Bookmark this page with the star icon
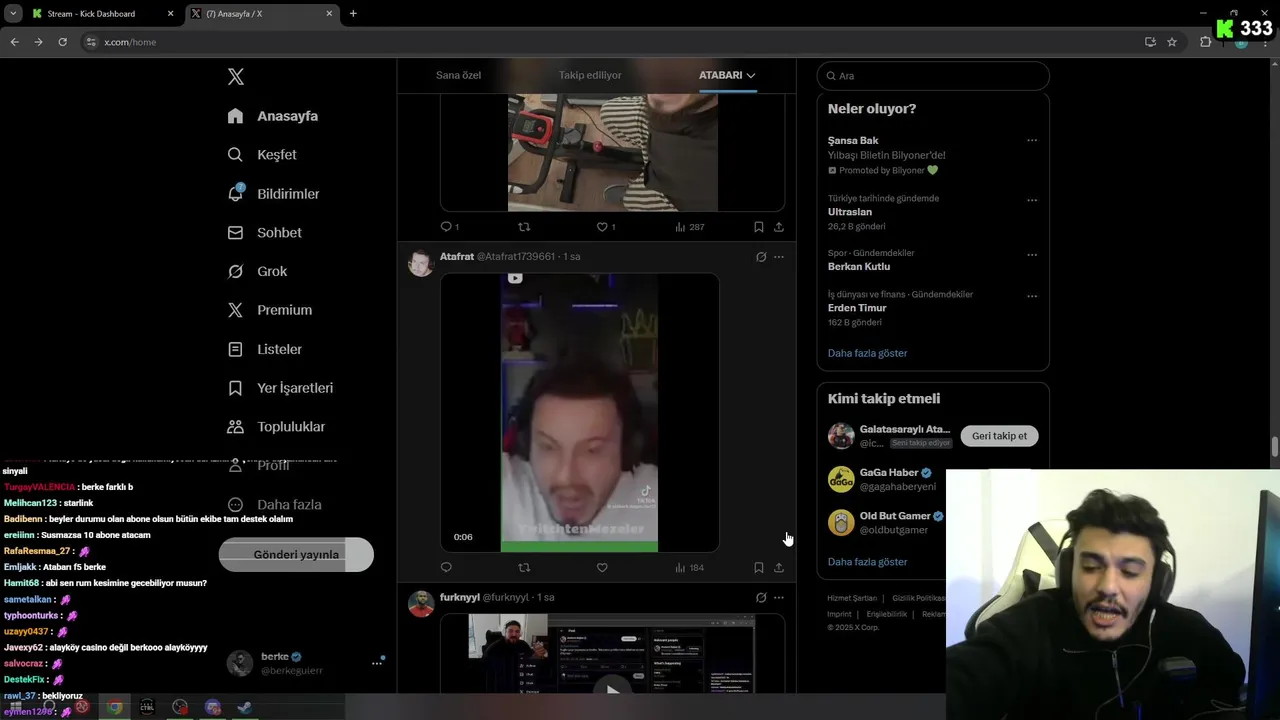Image resolution: width=1280 pixels, height=720 pixels. pyautogui.click(x=1172, y=42)
